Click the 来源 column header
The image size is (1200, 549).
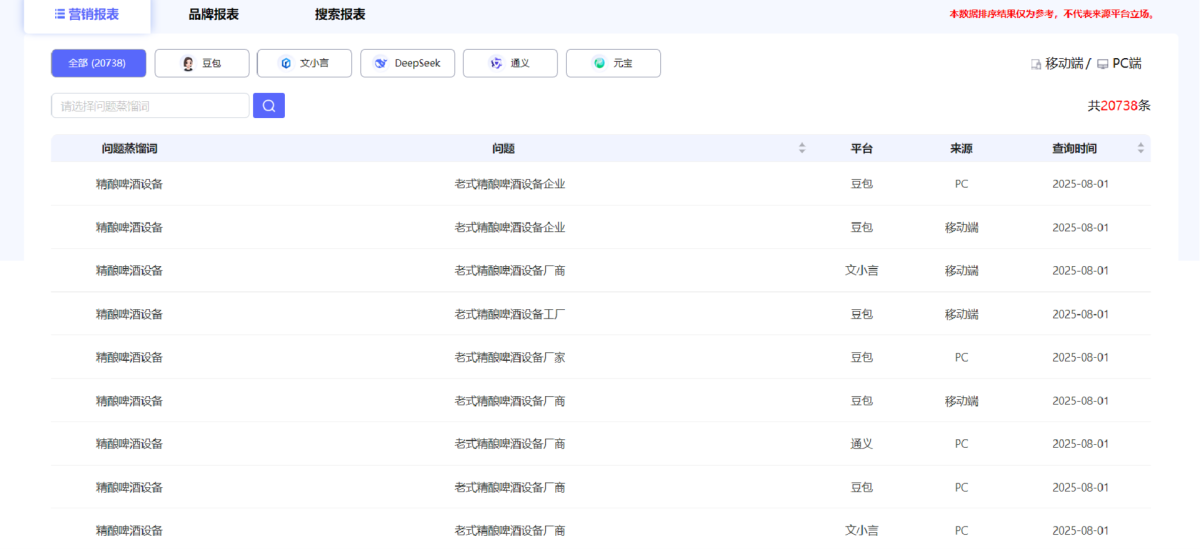tap(961, 148)
